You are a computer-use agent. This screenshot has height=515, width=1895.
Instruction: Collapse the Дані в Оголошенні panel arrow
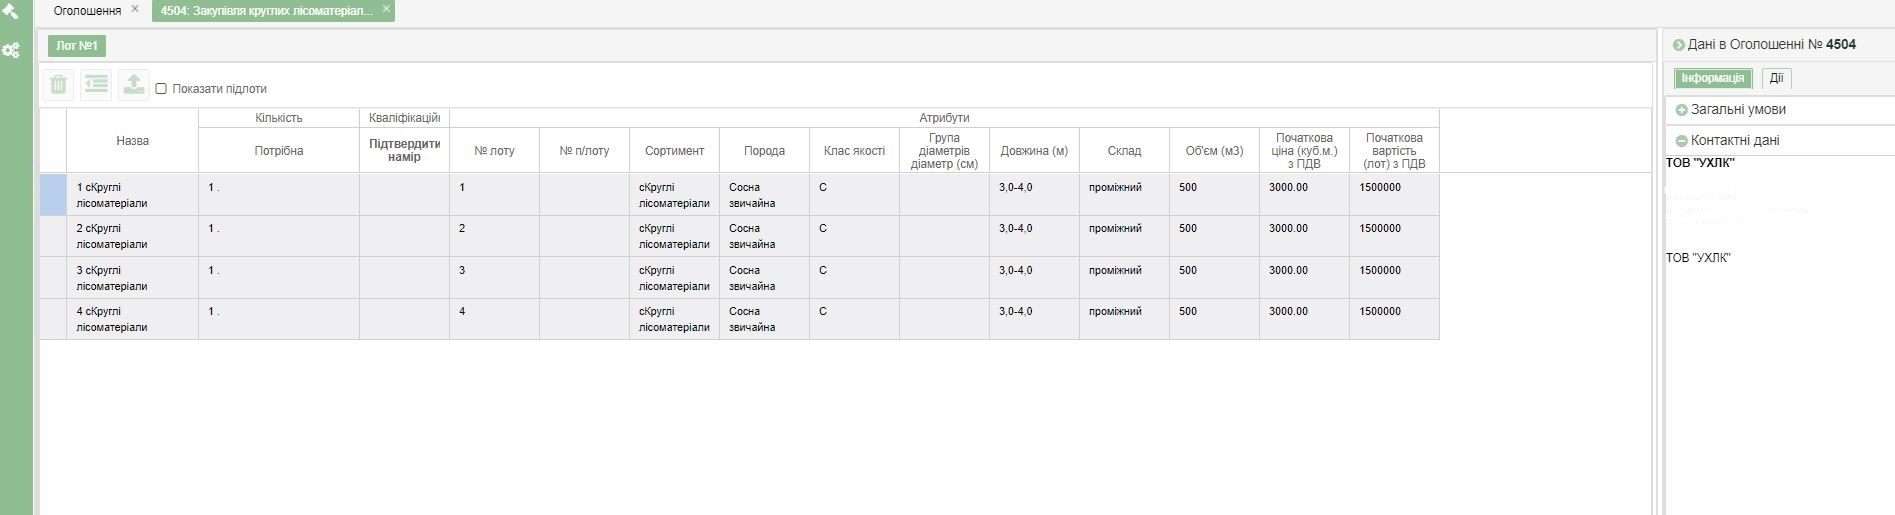[x=1678, y=45]
